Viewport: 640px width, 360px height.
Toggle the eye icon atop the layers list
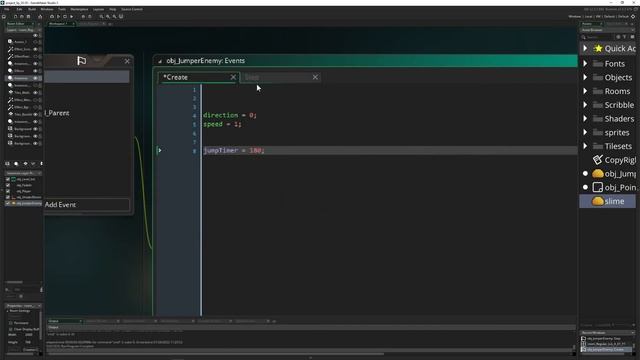click(x=35, y=36)
